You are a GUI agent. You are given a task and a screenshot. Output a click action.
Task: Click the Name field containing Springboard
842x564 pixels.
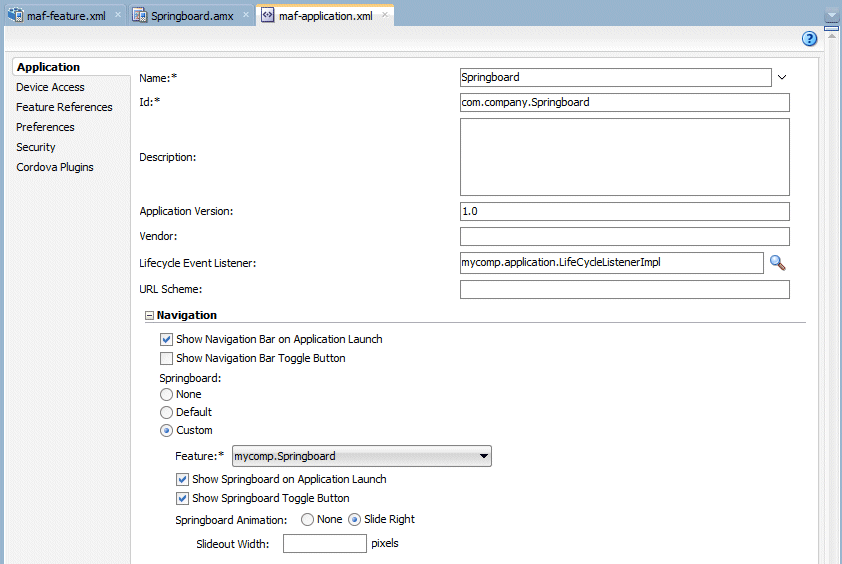616,77
